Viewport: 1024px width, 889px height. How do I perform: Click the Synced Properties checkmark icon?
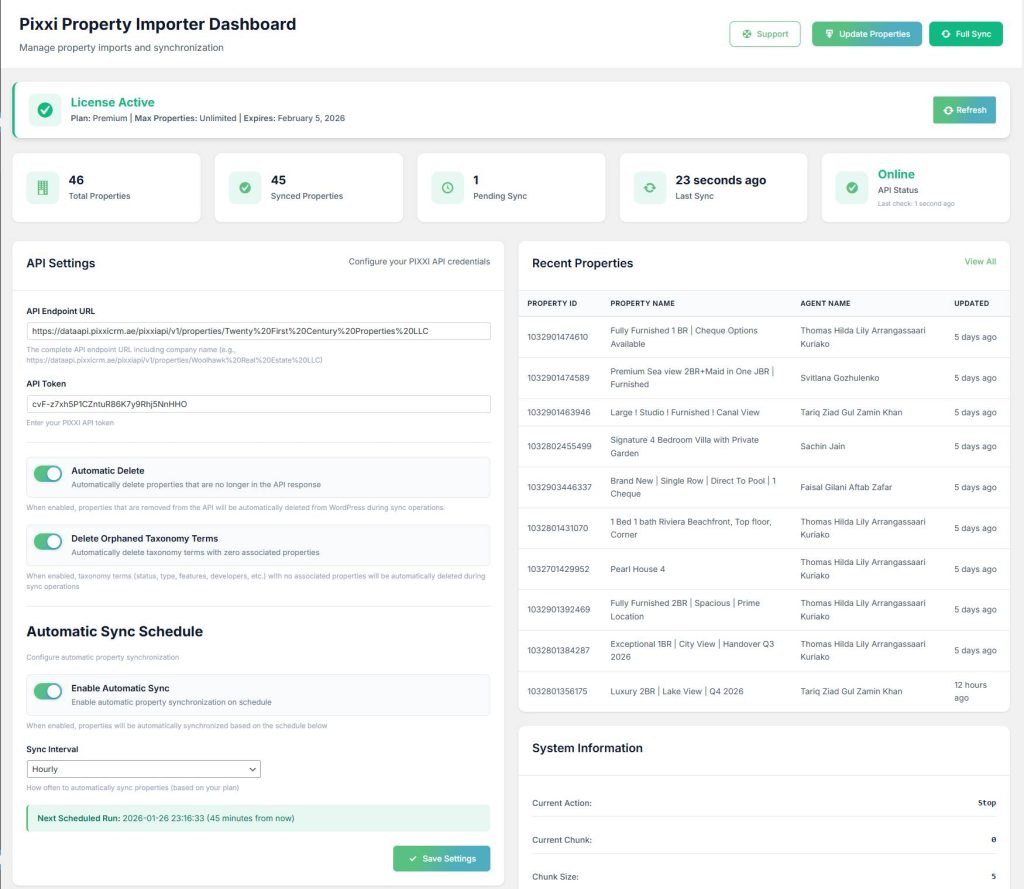(x=245, y=187)
